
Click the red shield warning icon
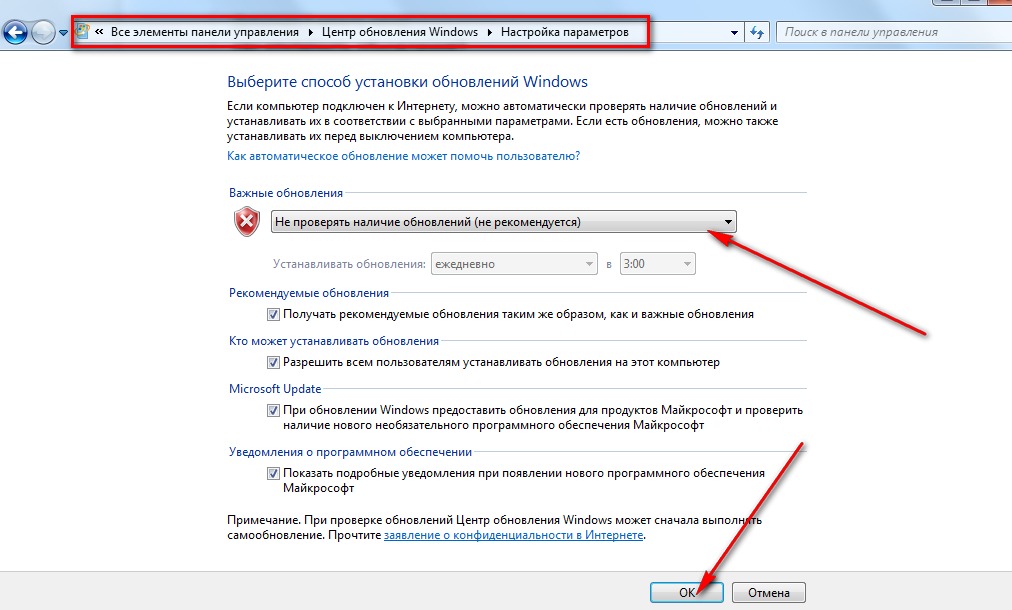[x=247, y=221]
